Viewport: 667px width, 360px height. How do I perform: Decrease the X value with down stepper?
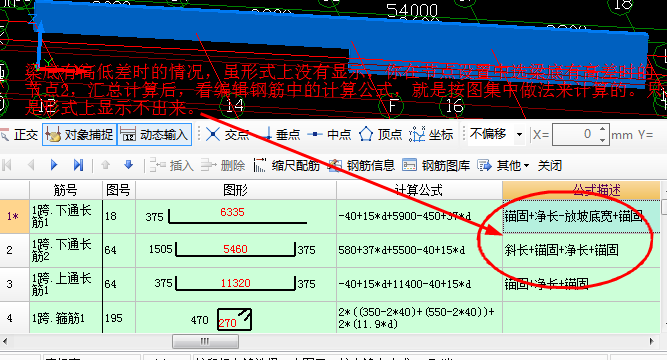point(602,140)
